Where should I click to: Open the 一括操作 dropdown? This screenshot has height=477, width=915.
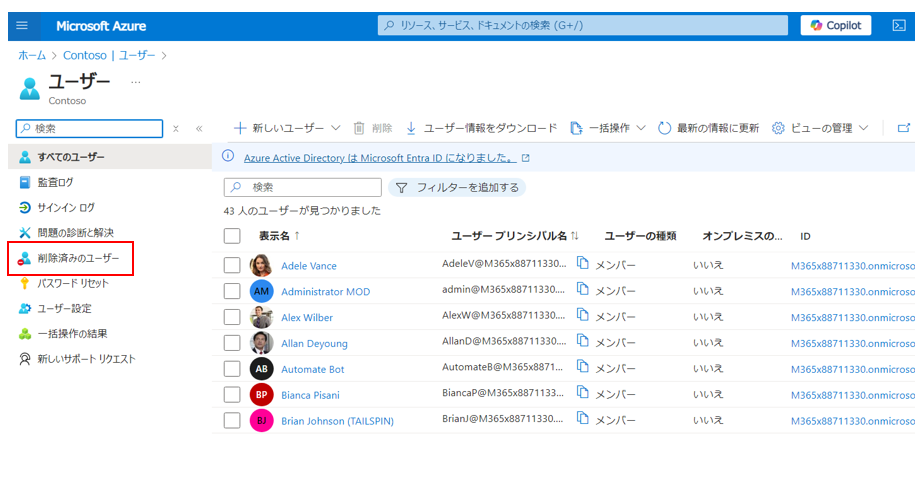[607, 128]
